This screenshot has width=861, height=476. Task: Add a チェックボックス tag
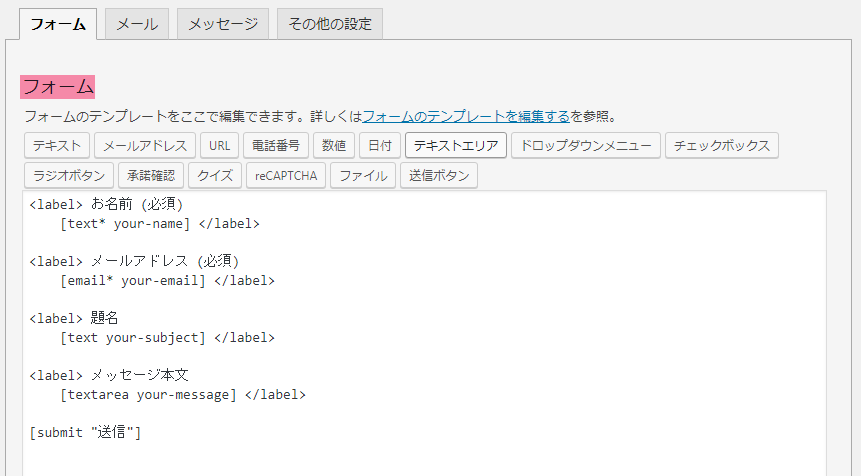pyautogui.click(x=722, y=145)
